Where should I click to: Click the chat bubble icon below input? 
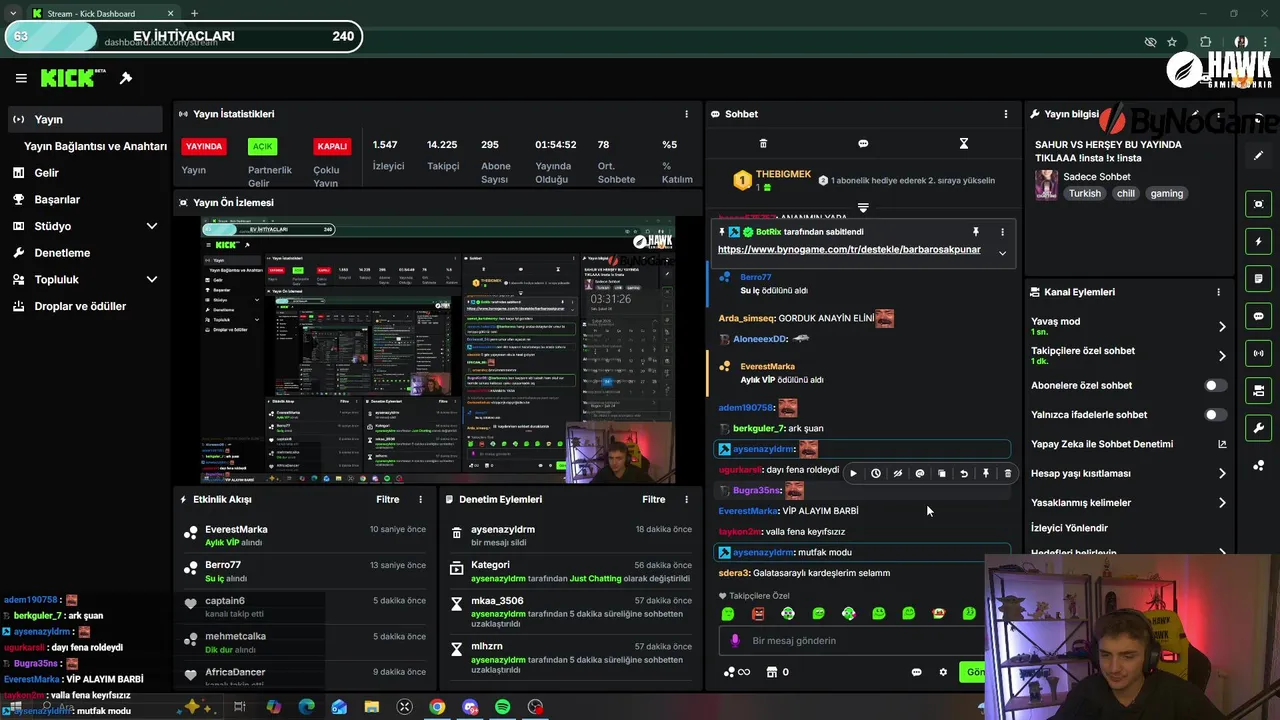(916, 672)
